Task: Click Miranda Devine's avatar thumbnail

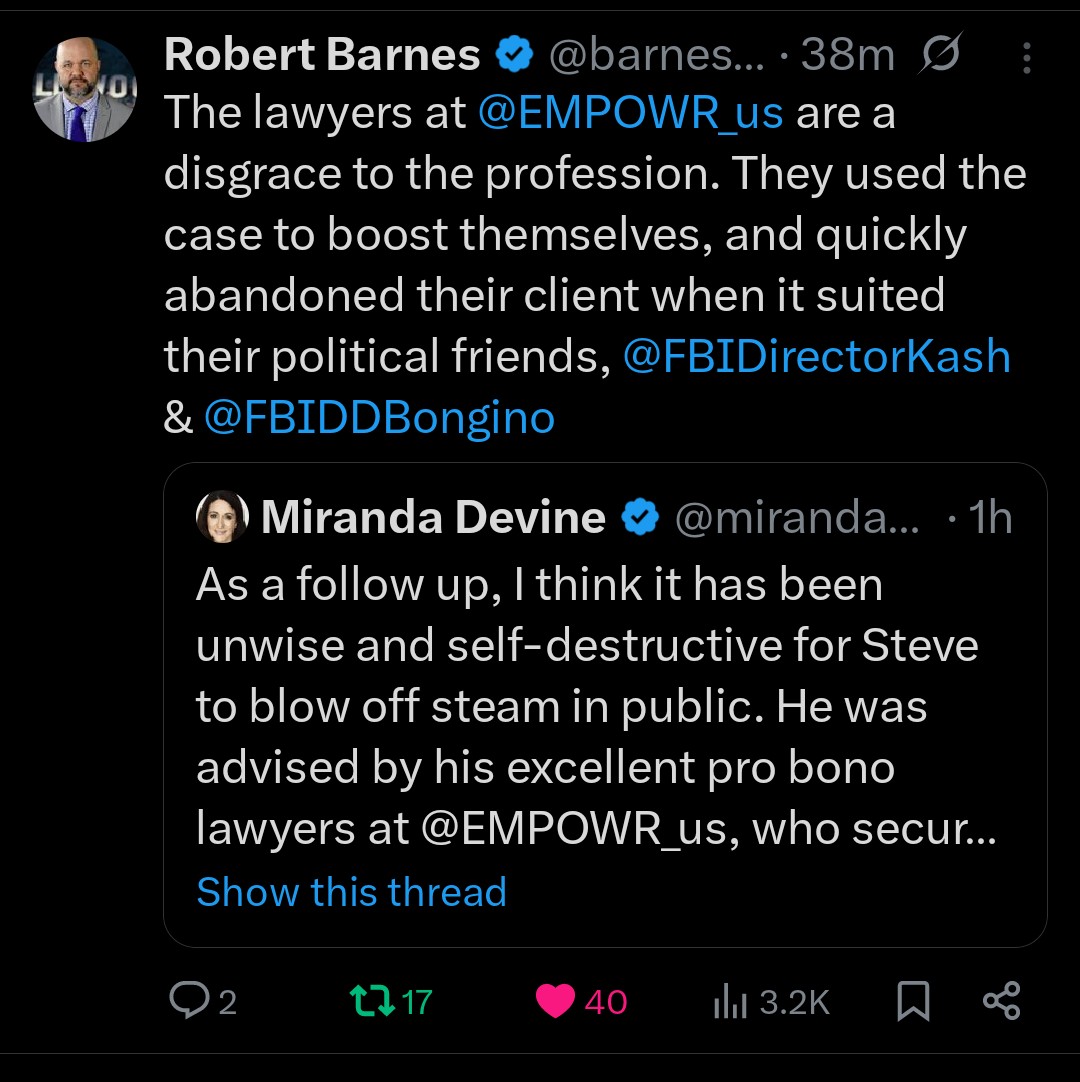Action: coord(223,517)
